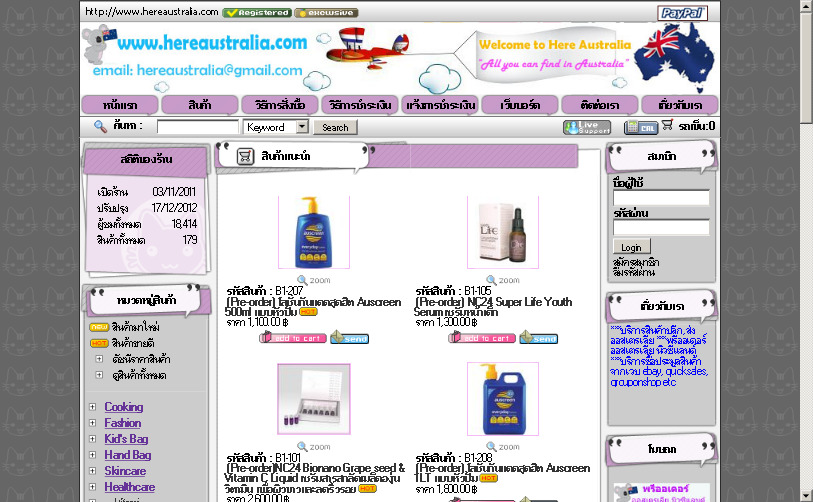
Task: Zoom the B1-207 Auscreen product image
Action: click(314, 280)
